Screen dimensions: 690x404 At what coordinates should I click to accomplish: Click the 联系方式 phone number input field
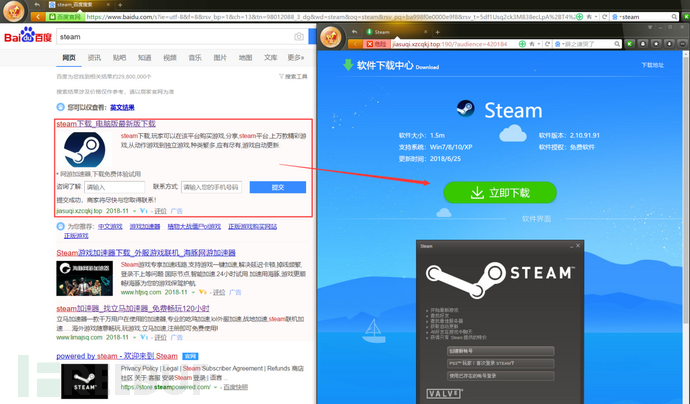pyautogui.click(x=211, y=187)
